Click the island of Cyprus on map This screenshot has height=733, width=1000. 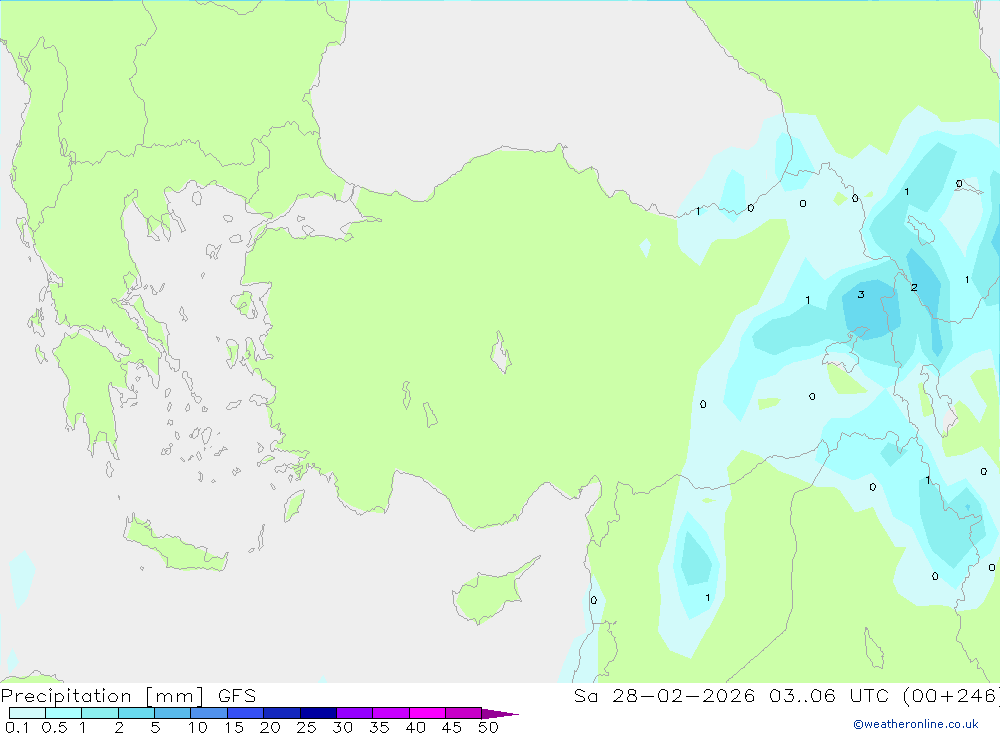tap(491, 594)
